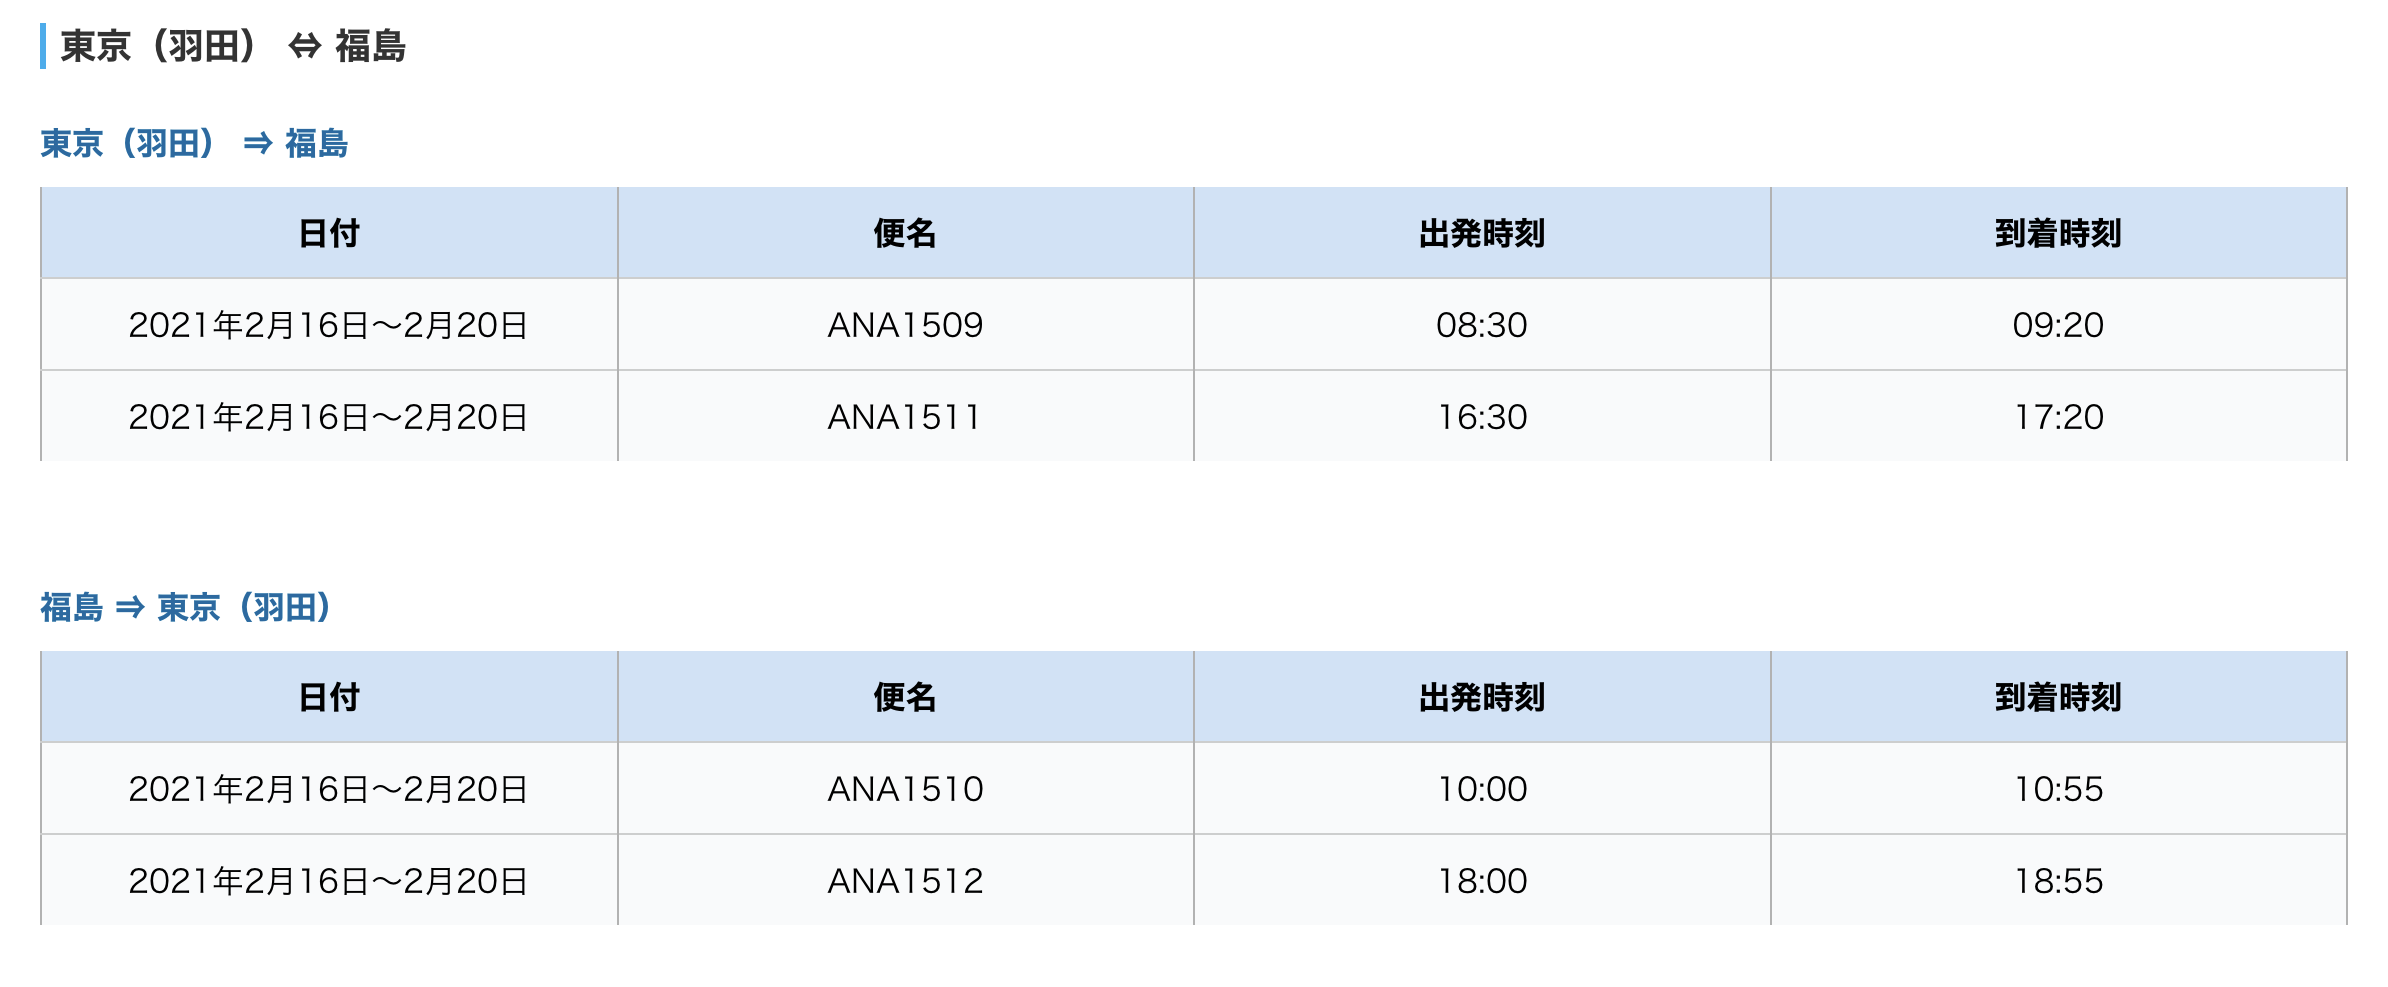The height and width of the screenshot is (987, 2388).
Task: Click 日付 header in the Haneda-to-Fukushima table
Action: coord(329,233)
